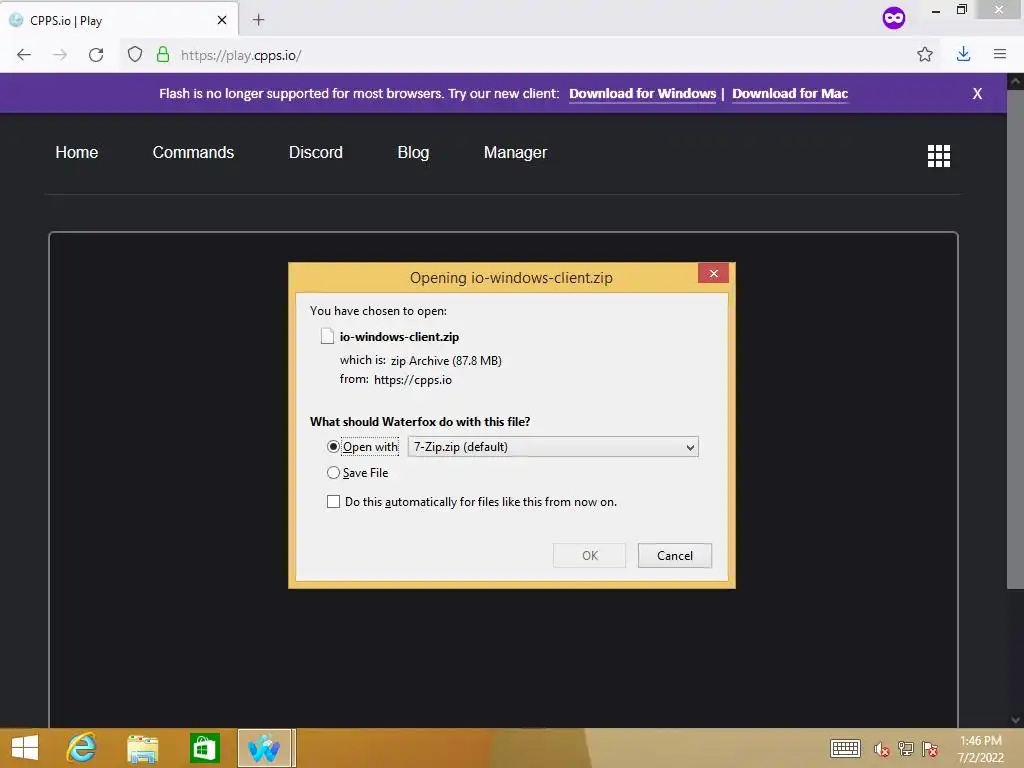Image resolution: width=1024 pixels, height=768 pixels.
Task: Open Action Center flag icon
Action: point(930,749)
